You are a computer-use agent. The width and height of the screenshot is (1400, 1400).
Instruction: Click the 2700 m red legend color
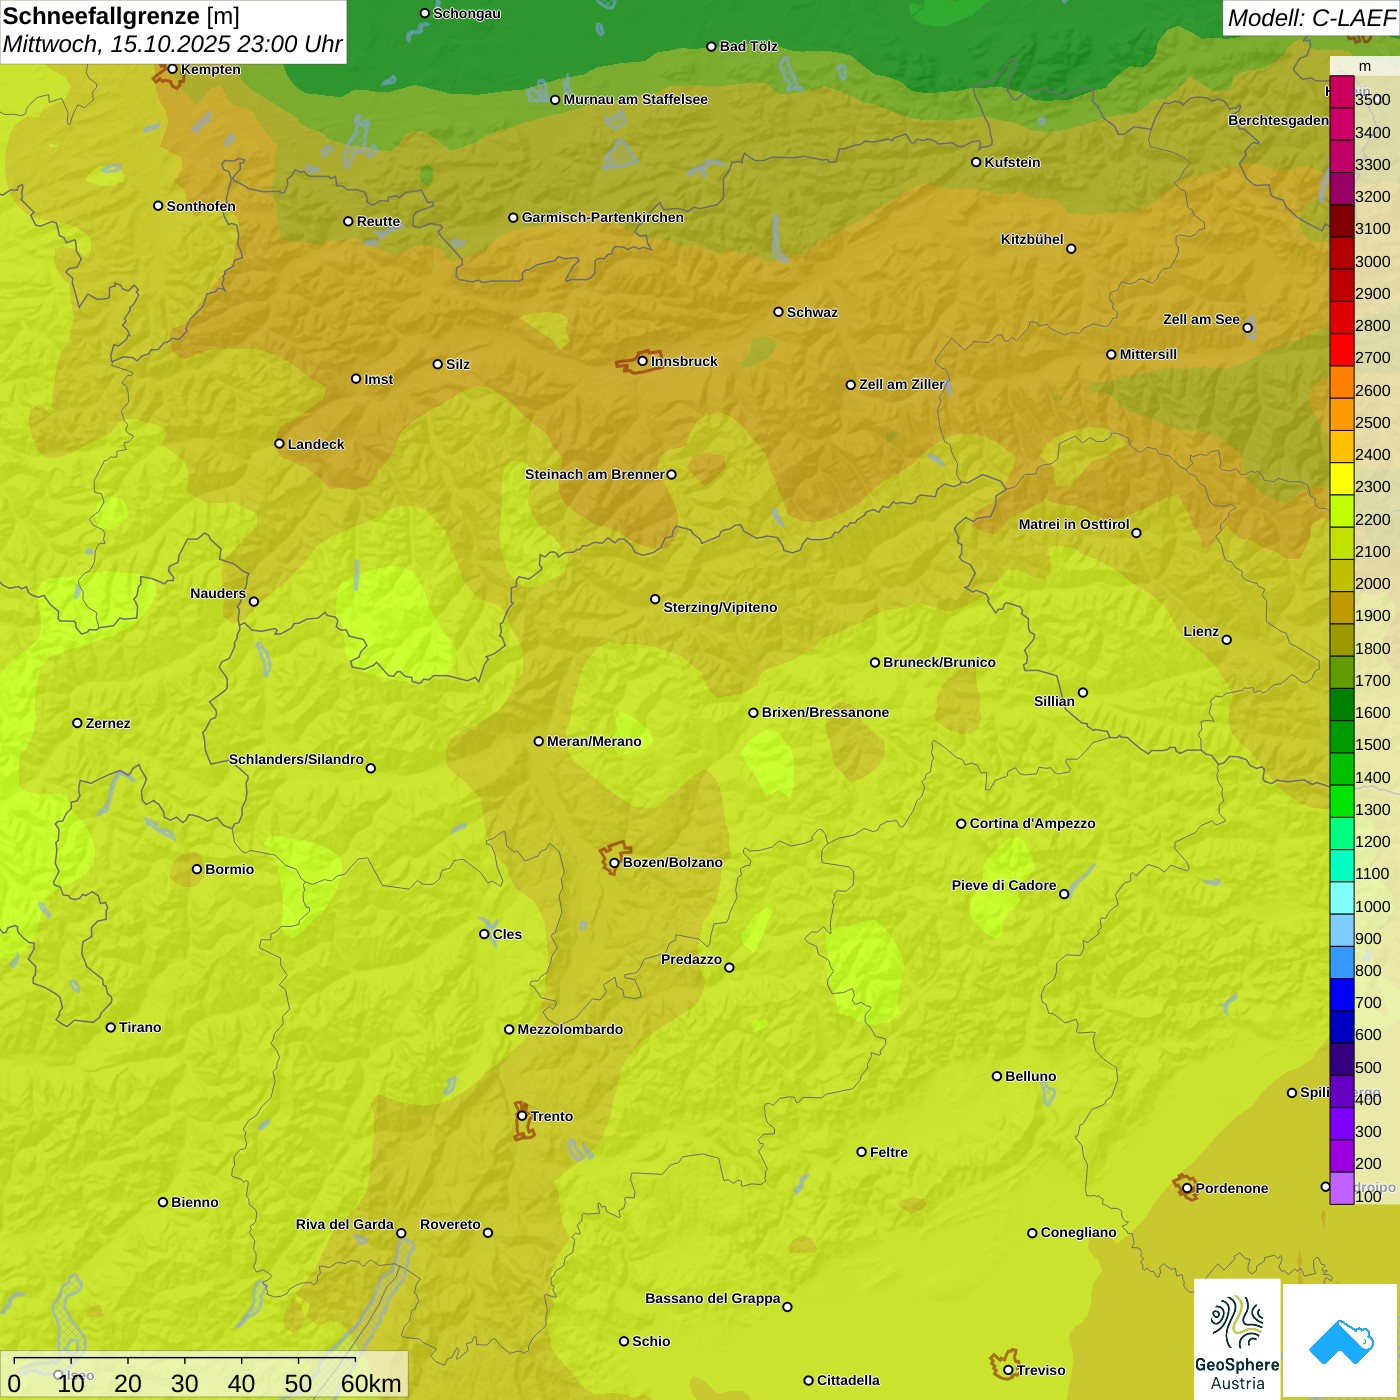pyautogui.click(x=1342, y=350)
